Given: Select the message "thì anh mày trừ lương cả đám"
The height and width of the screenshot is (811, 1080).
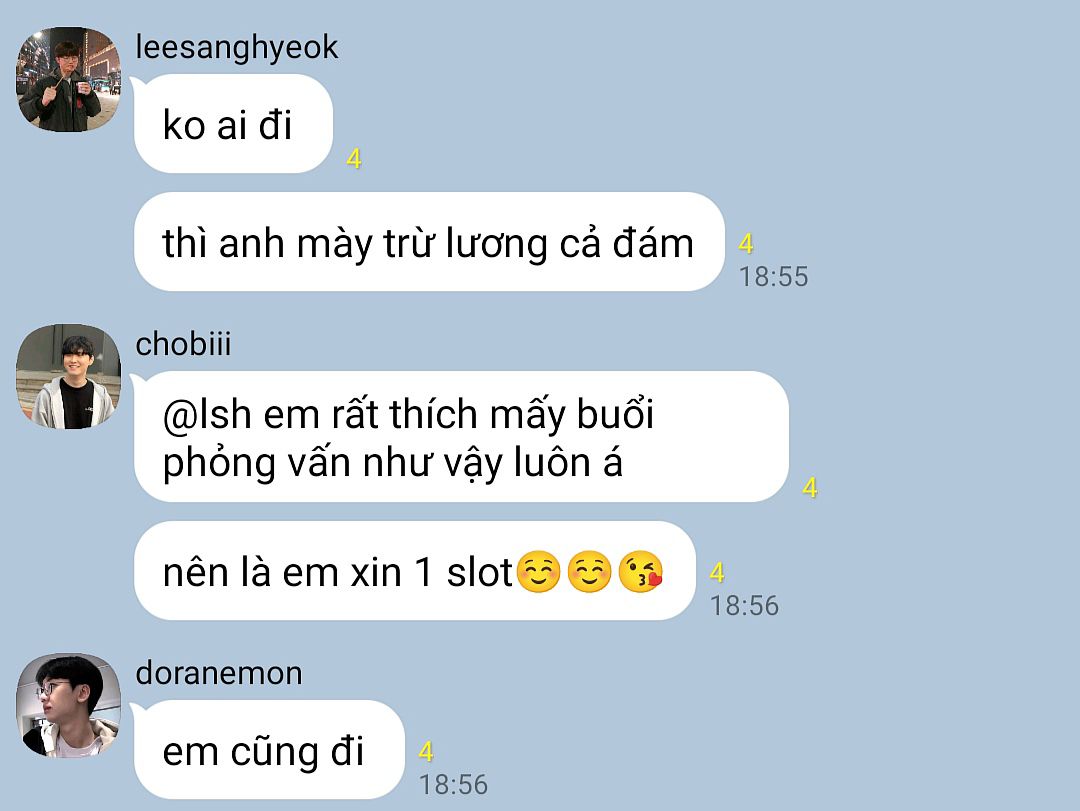Looking at the screenshot, I should tap(429, 242).
